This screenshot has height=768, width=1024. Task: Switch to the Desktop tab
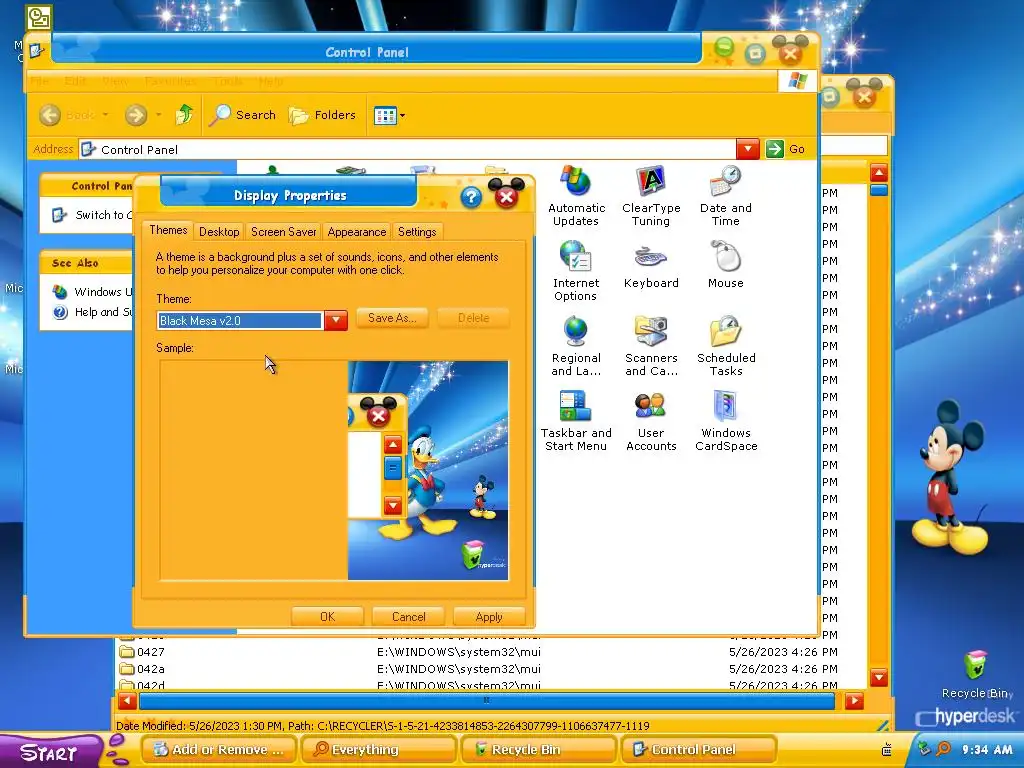coord(219,232)
